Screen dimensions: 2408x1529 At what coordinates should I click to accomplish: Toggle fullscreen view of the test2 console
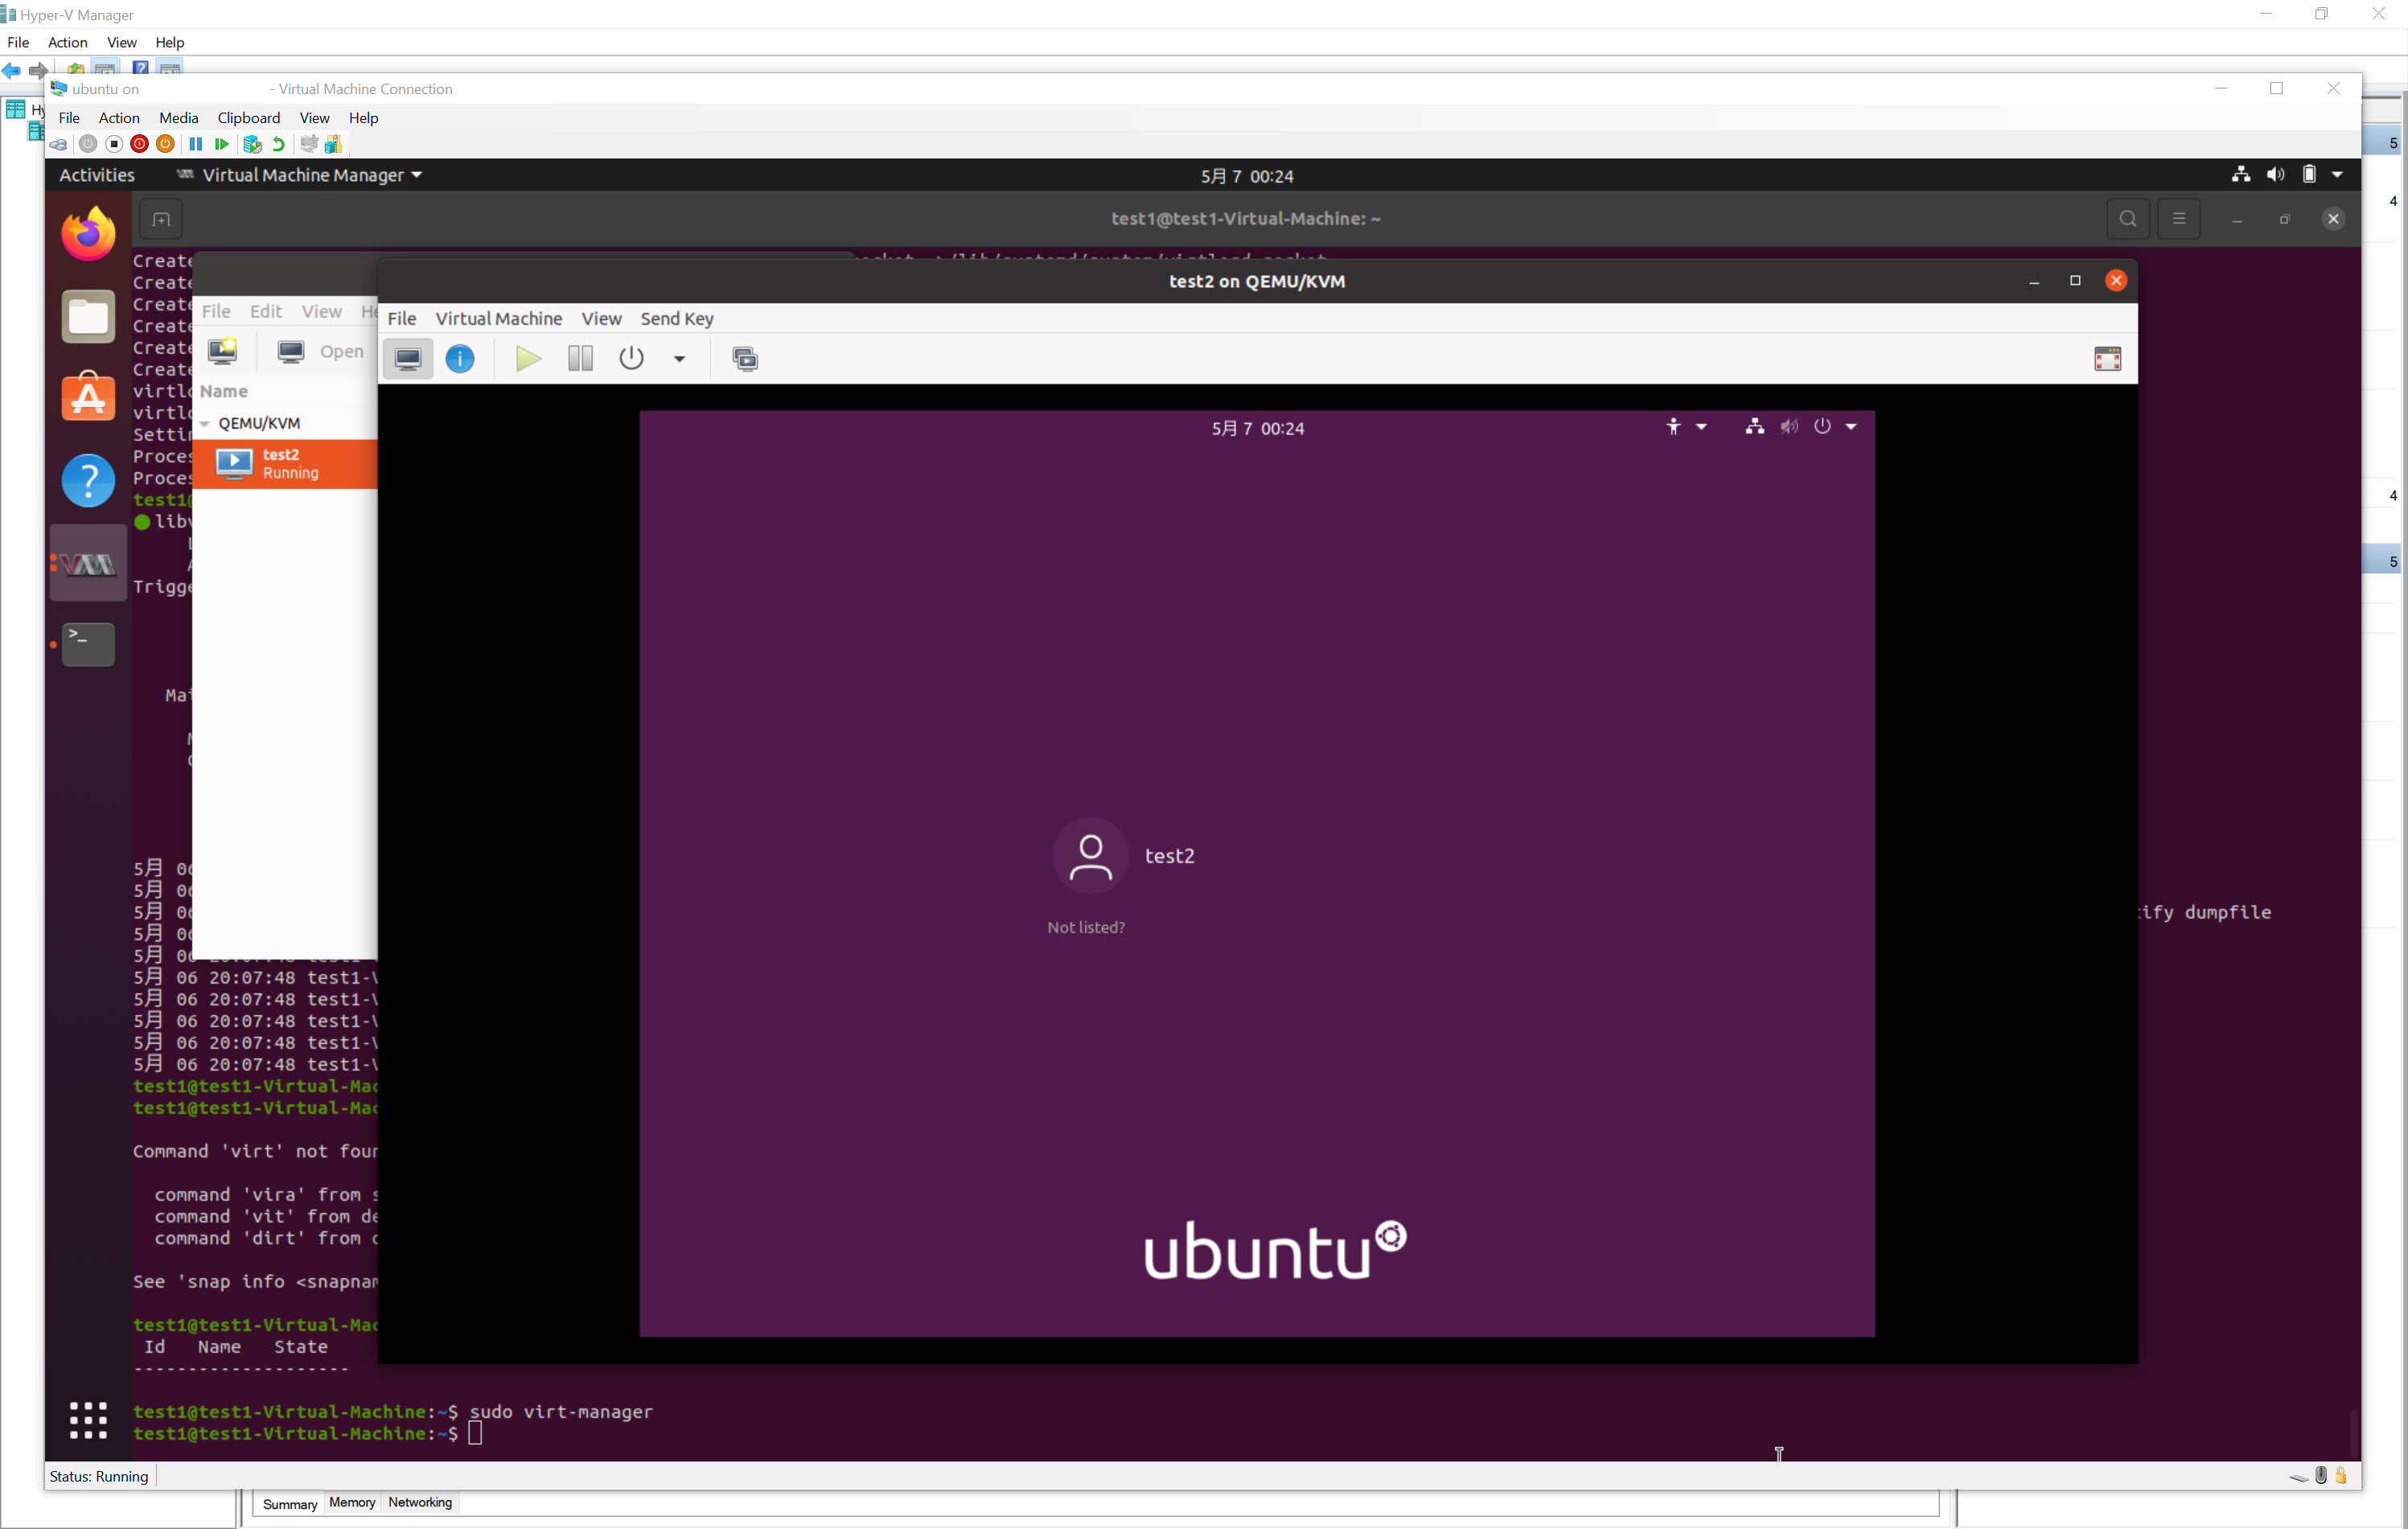click(x=2109, y=358)
